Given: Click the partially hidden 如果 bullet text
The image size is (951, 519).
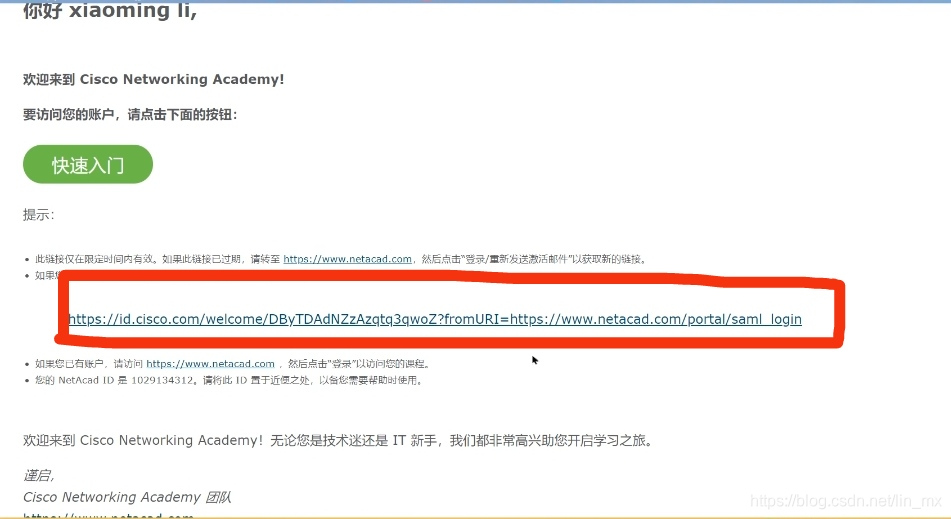Looking at the screenshot, I should [46, 276].
